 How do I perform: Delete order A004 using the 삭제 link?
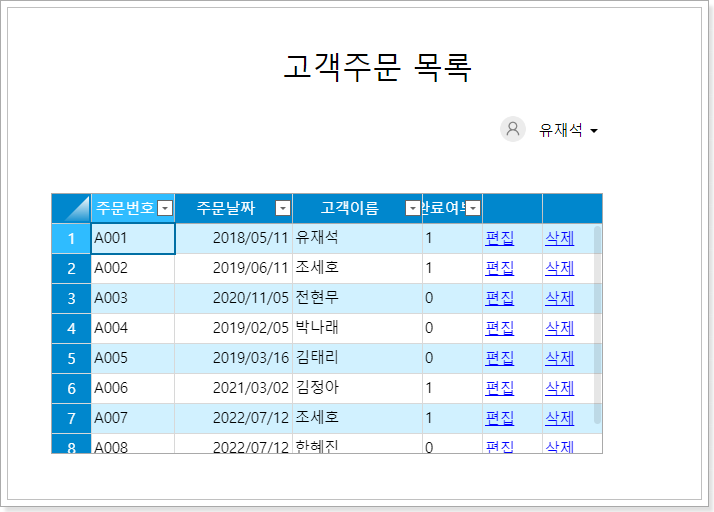tap(559, 328)
